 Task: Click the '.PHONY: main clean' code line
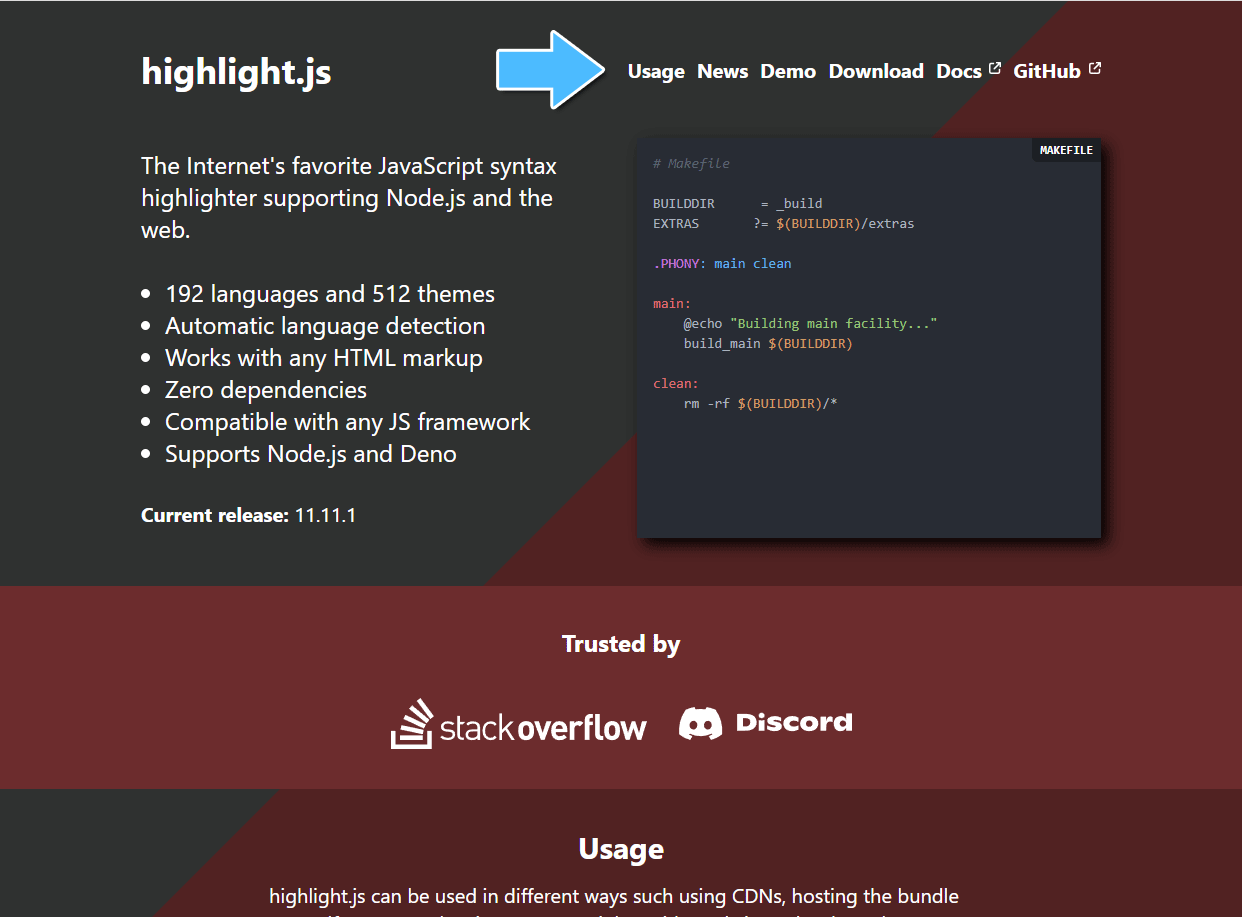pyautogui.click(x=722, y=263)
